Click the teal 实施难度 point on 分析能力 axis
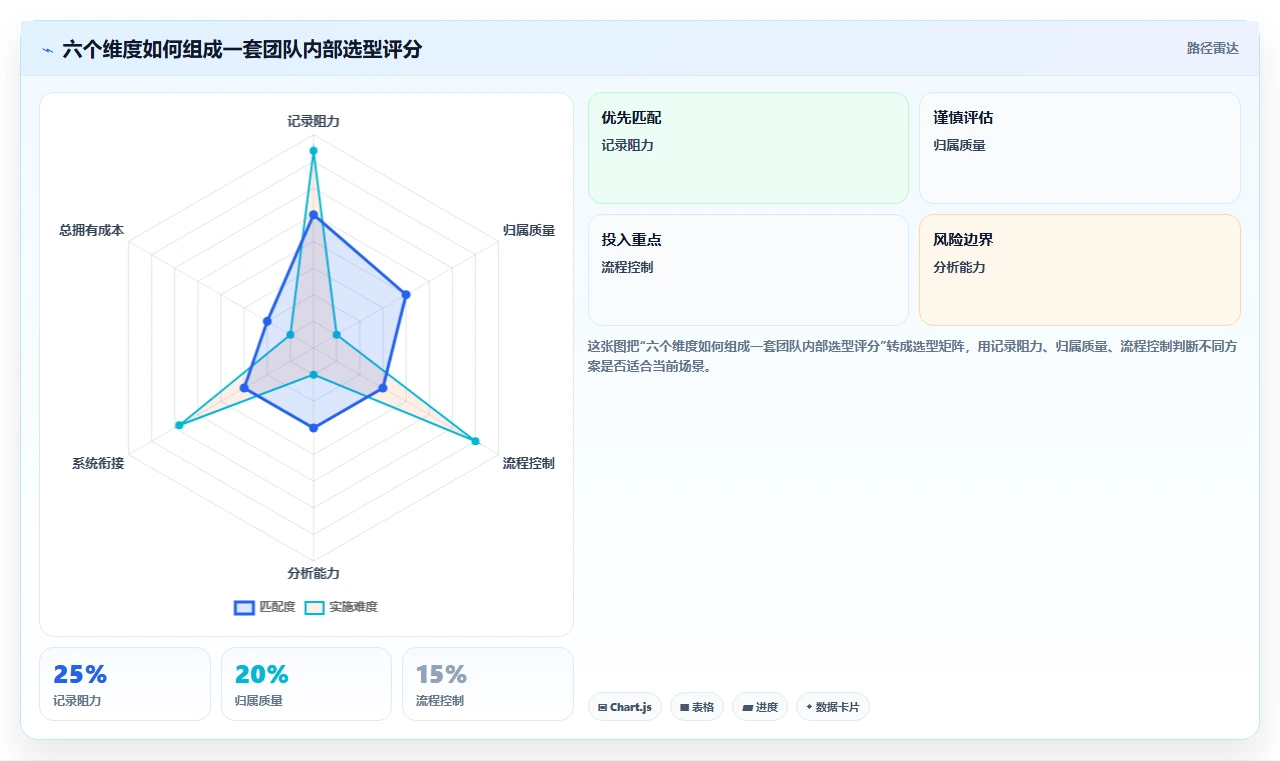The image size is (1280, 761). point(313,375)
